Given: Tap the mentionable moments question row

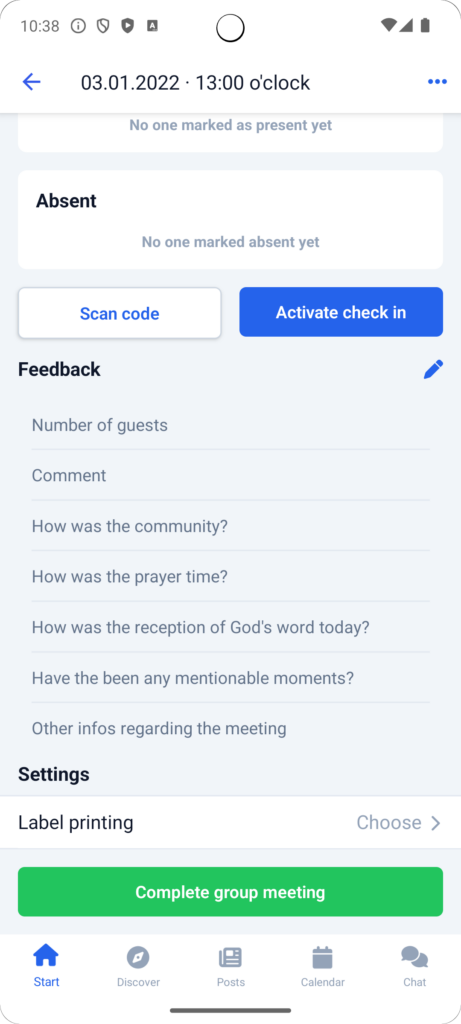Looking at the screenshot, I should (x=230, y=678).
